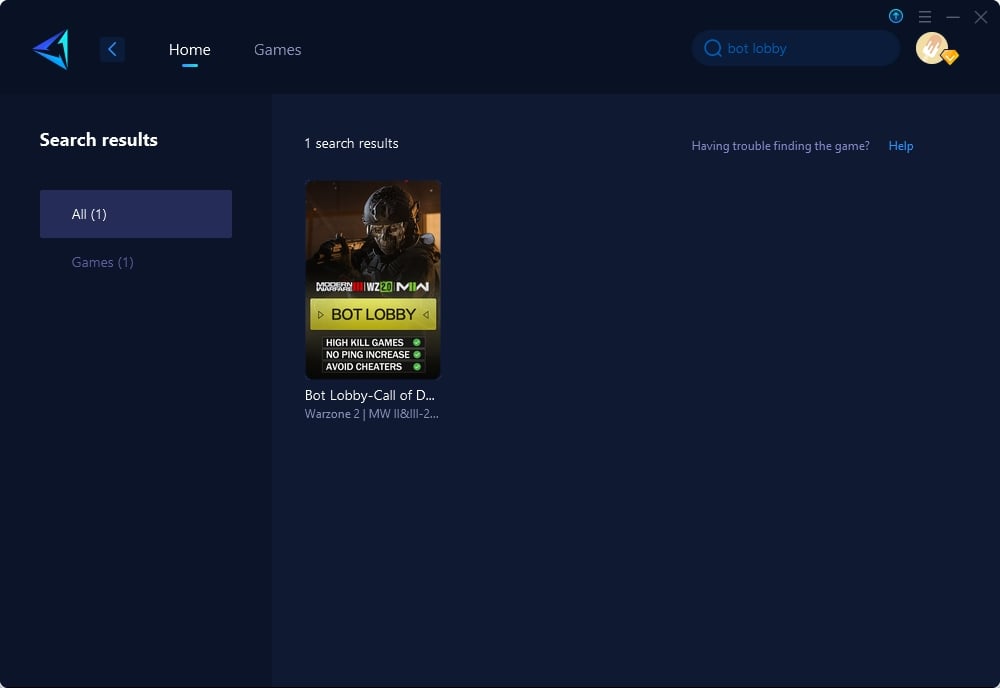Open the Bot Lobby game cover thumbnail
The width and height of the screenshot is (1000, 688).
tap(372, 279)
